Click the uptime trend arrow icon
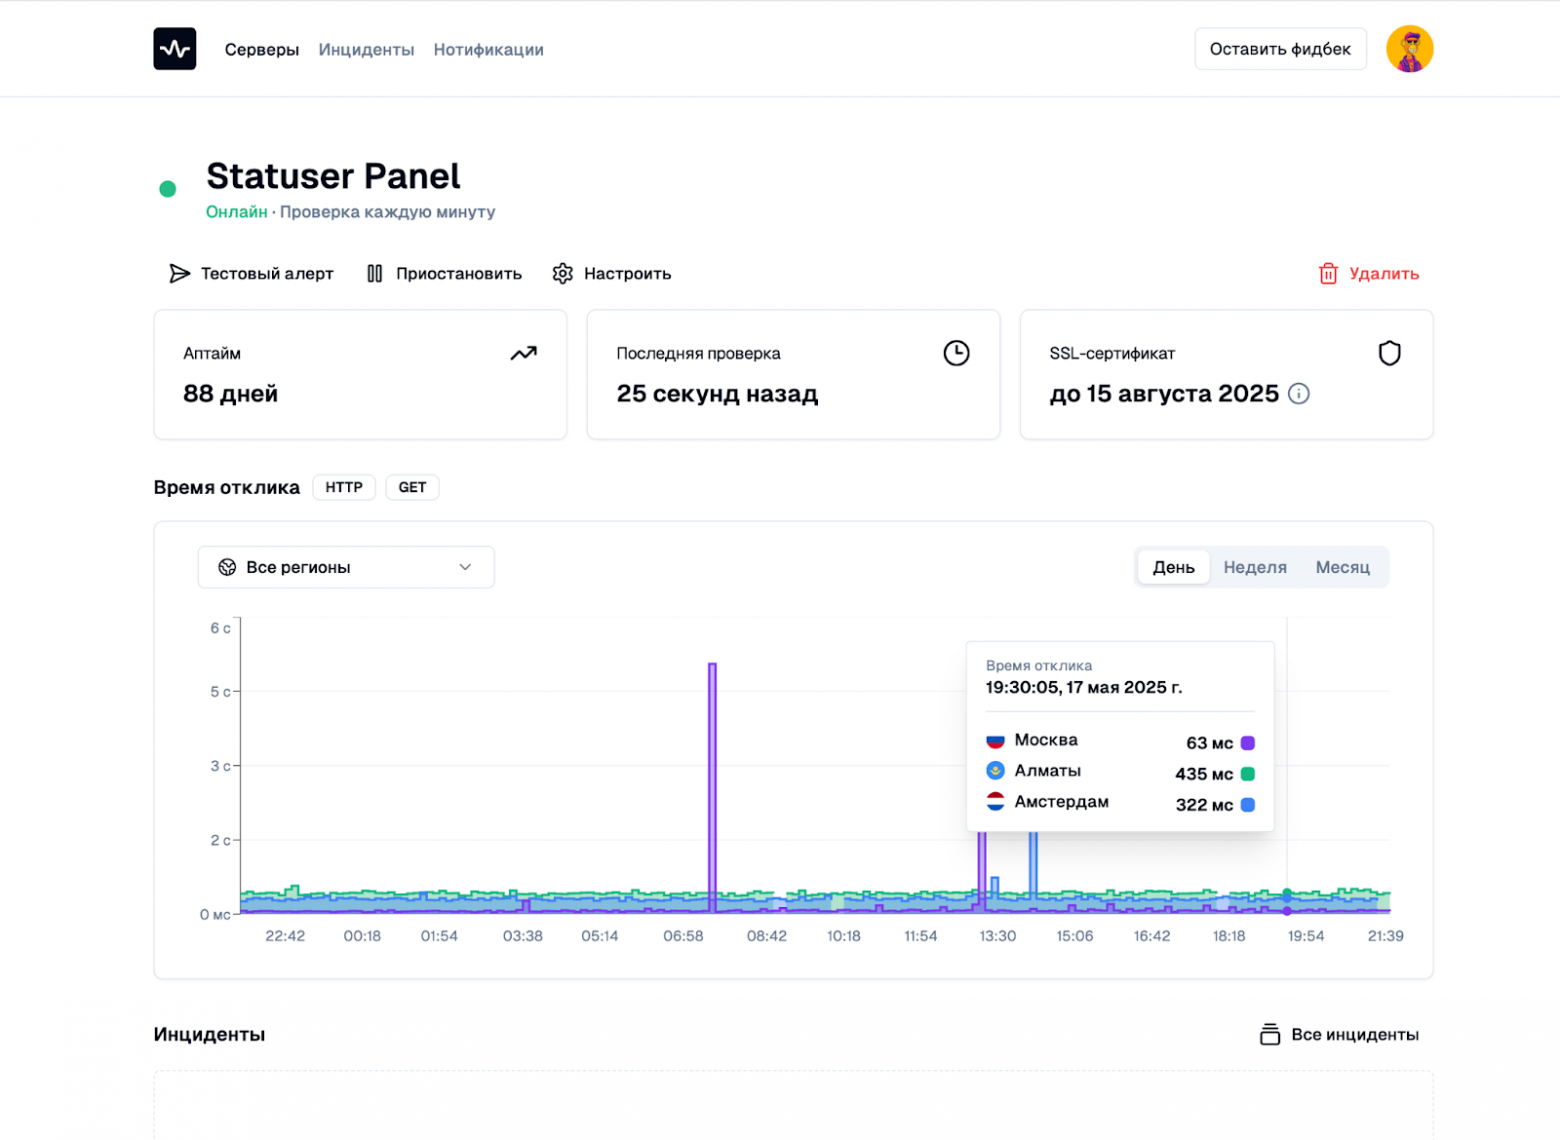The height and width of the screenshot is (1140, 1560). point(523,353)
